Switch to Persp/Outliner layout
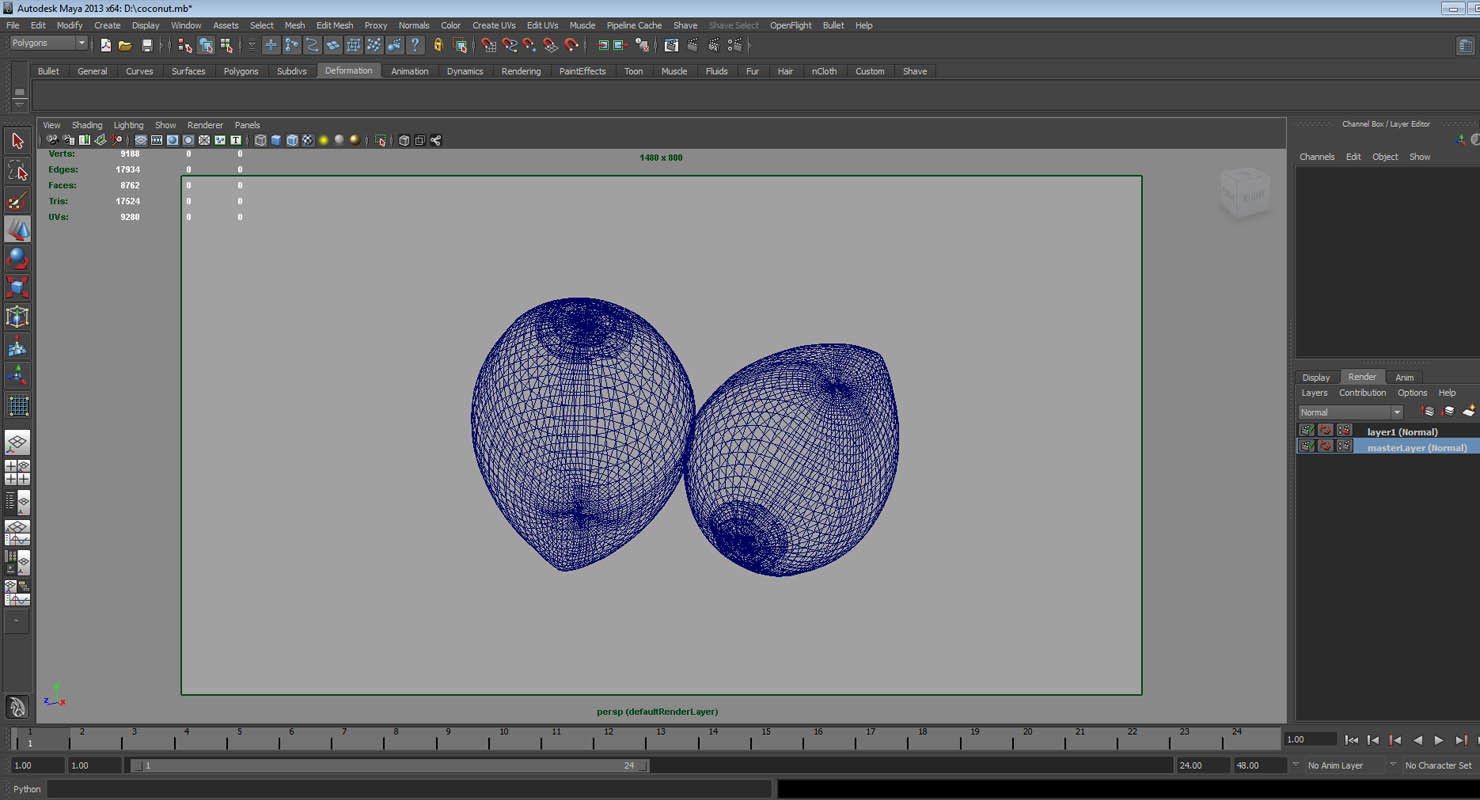 (x=17, y=502)
